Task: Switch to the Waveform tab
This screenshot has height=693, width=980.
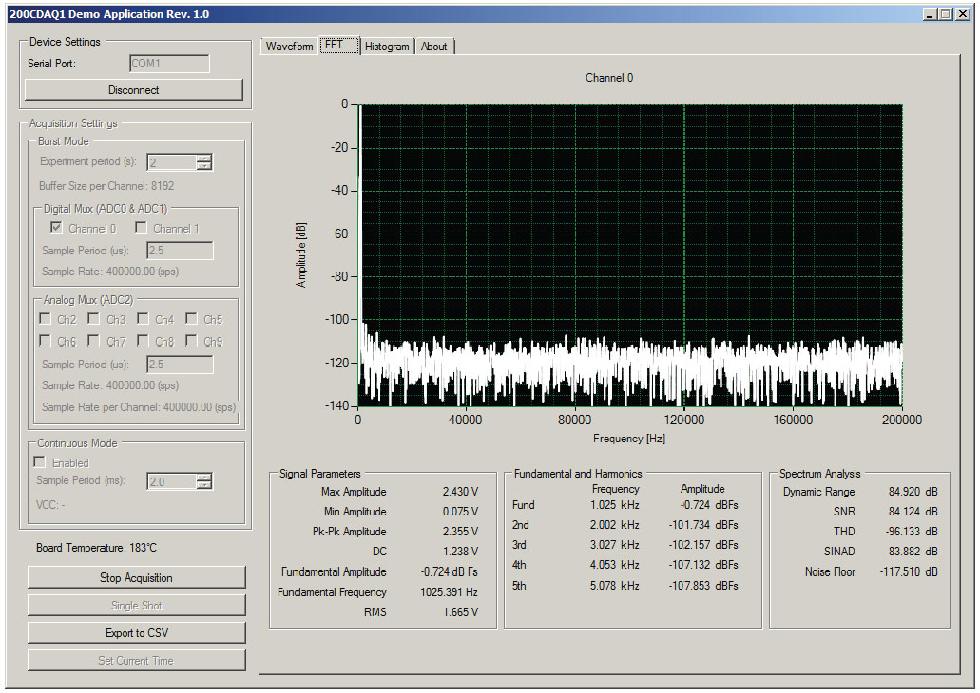Action: (290, 47)
